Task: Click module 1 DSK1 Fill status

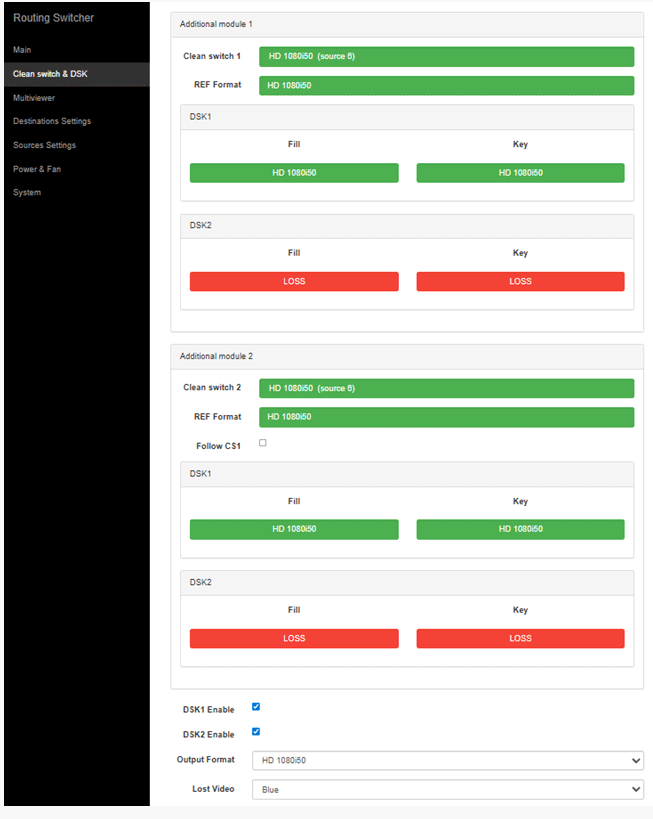Action: 294,173
